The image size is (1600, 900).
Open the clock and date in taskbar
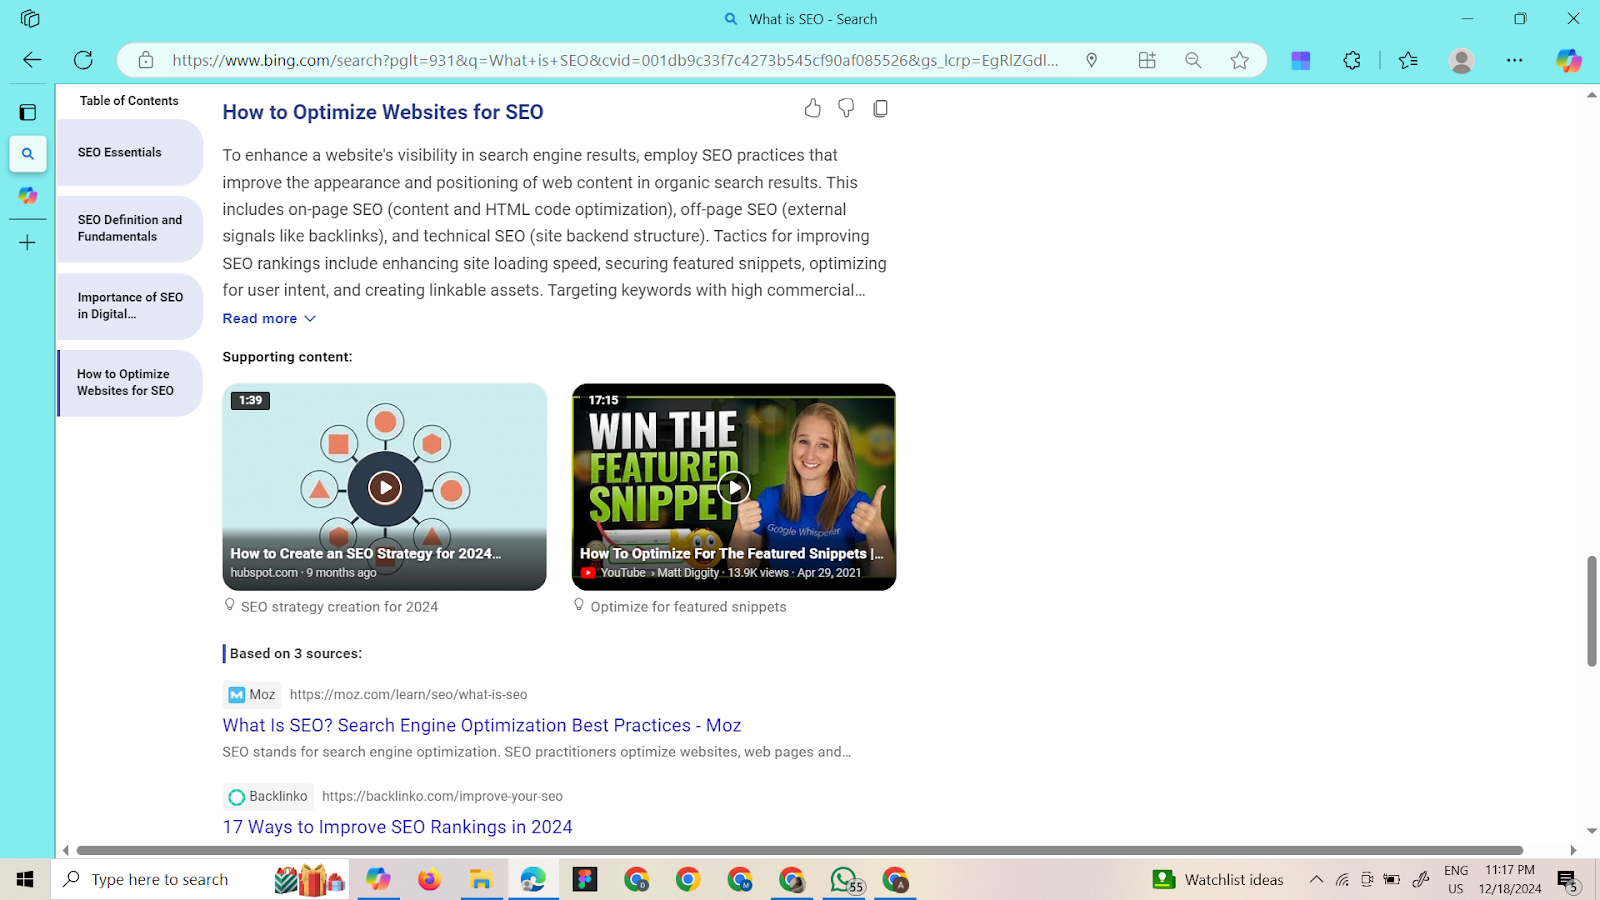(x=1510, y=879)
